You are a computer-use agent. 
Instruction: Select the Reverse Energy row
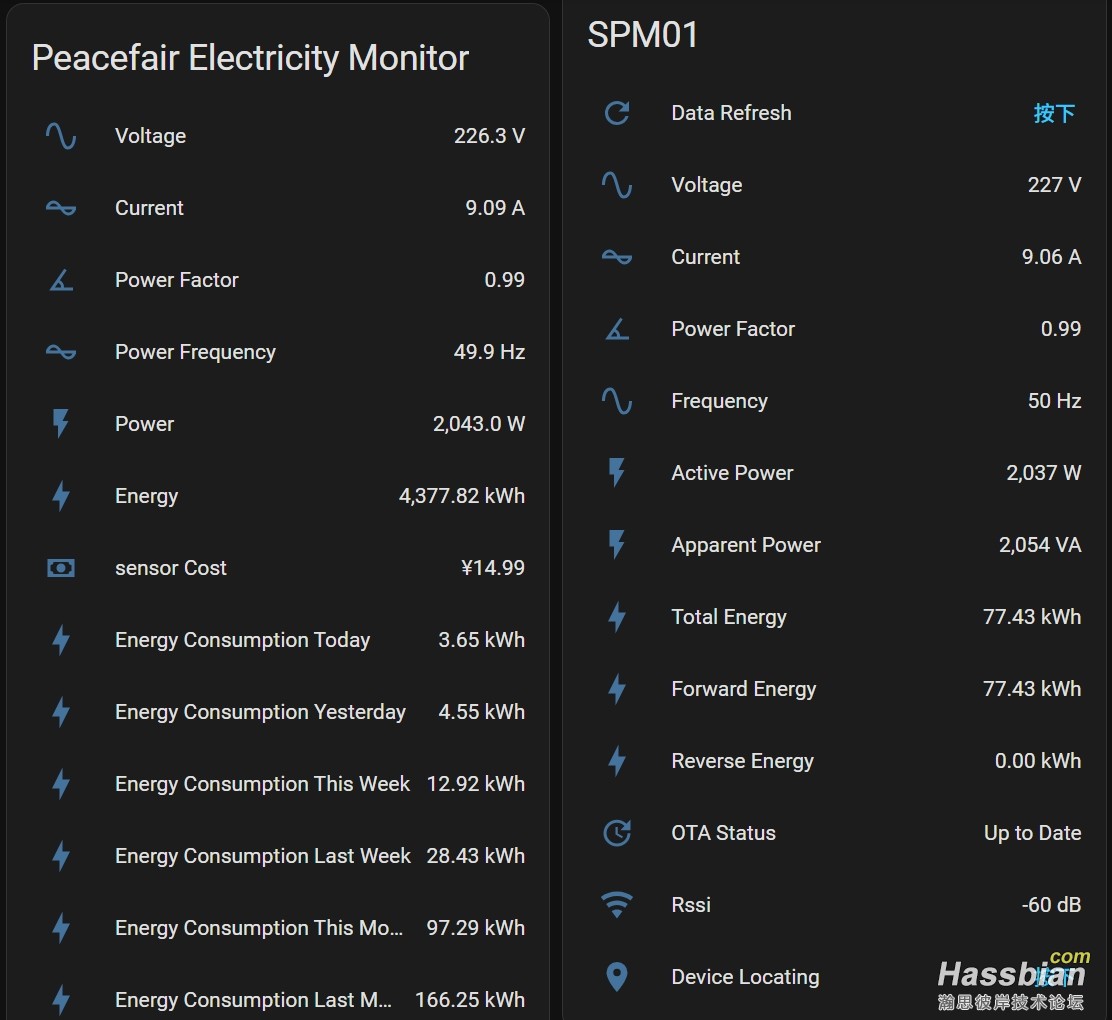pos(742,761)
